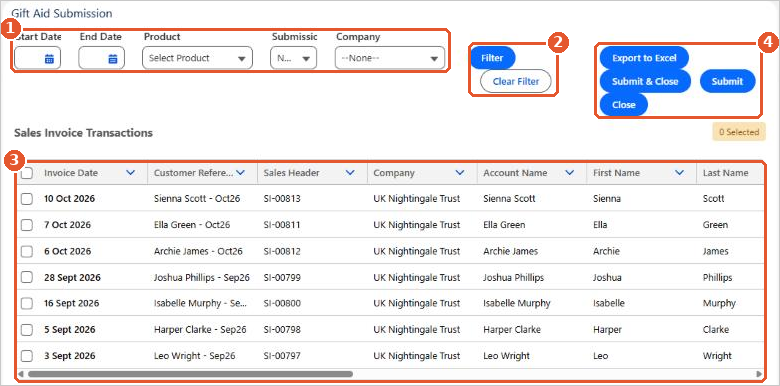Image resolution: width=780 pixels, height=386 pixels.
Task: Click account name Joshua Phillips
Action: pos(513,277)
